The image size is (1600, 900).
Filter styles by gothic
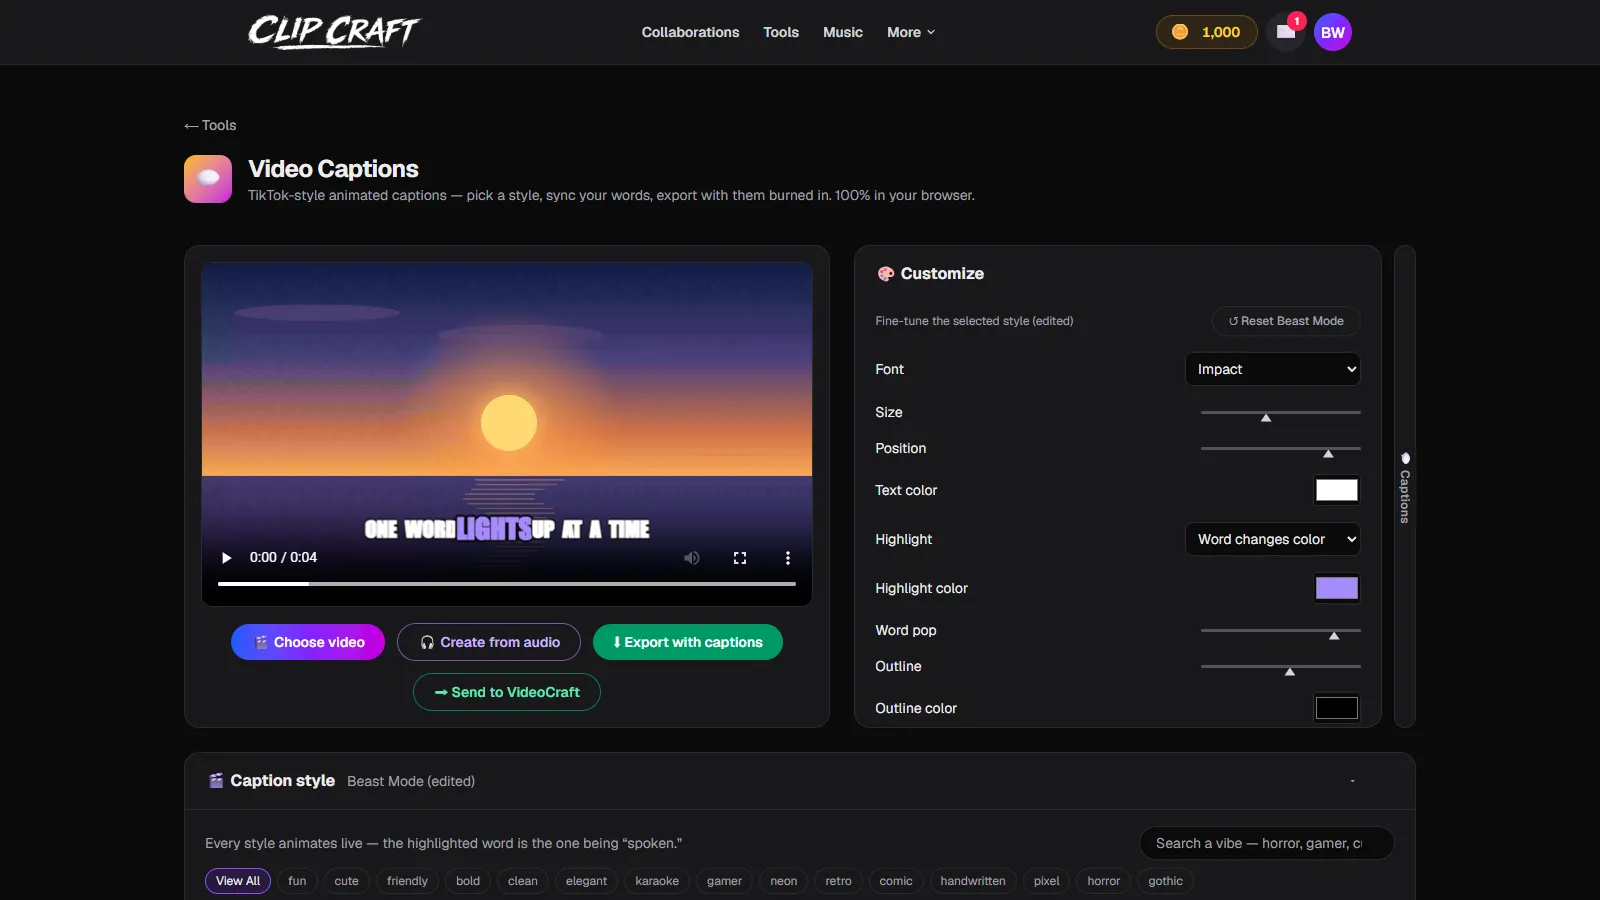[x=1165, y=881]
